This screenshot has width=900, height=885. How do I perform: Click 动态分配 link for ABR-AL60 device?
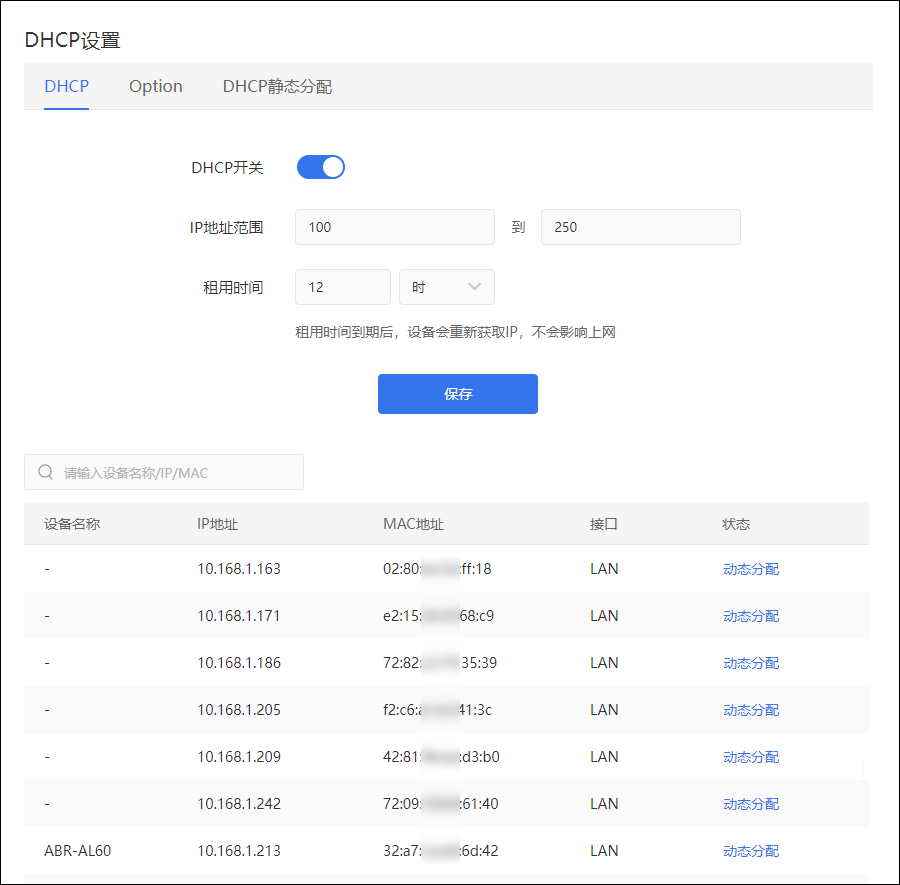tap(750, 851)
